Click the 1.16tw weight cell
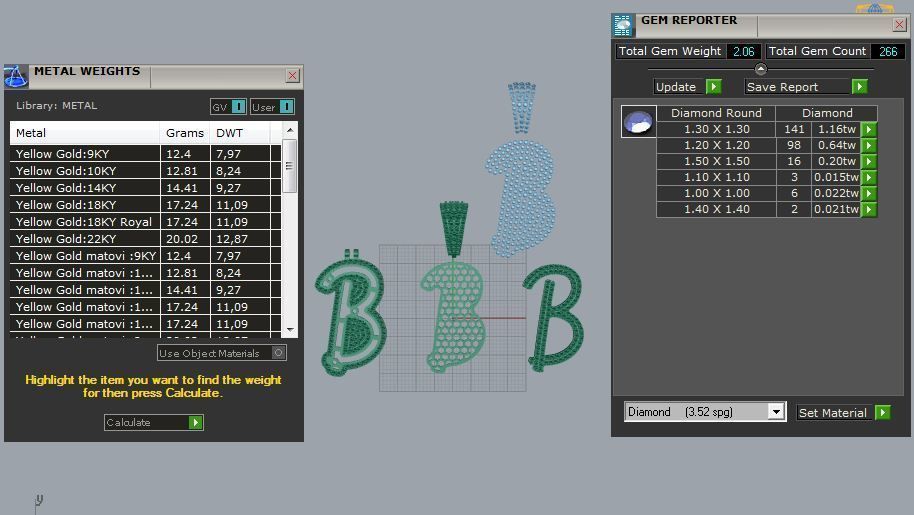The image size is (914, 515). [836, 129]
